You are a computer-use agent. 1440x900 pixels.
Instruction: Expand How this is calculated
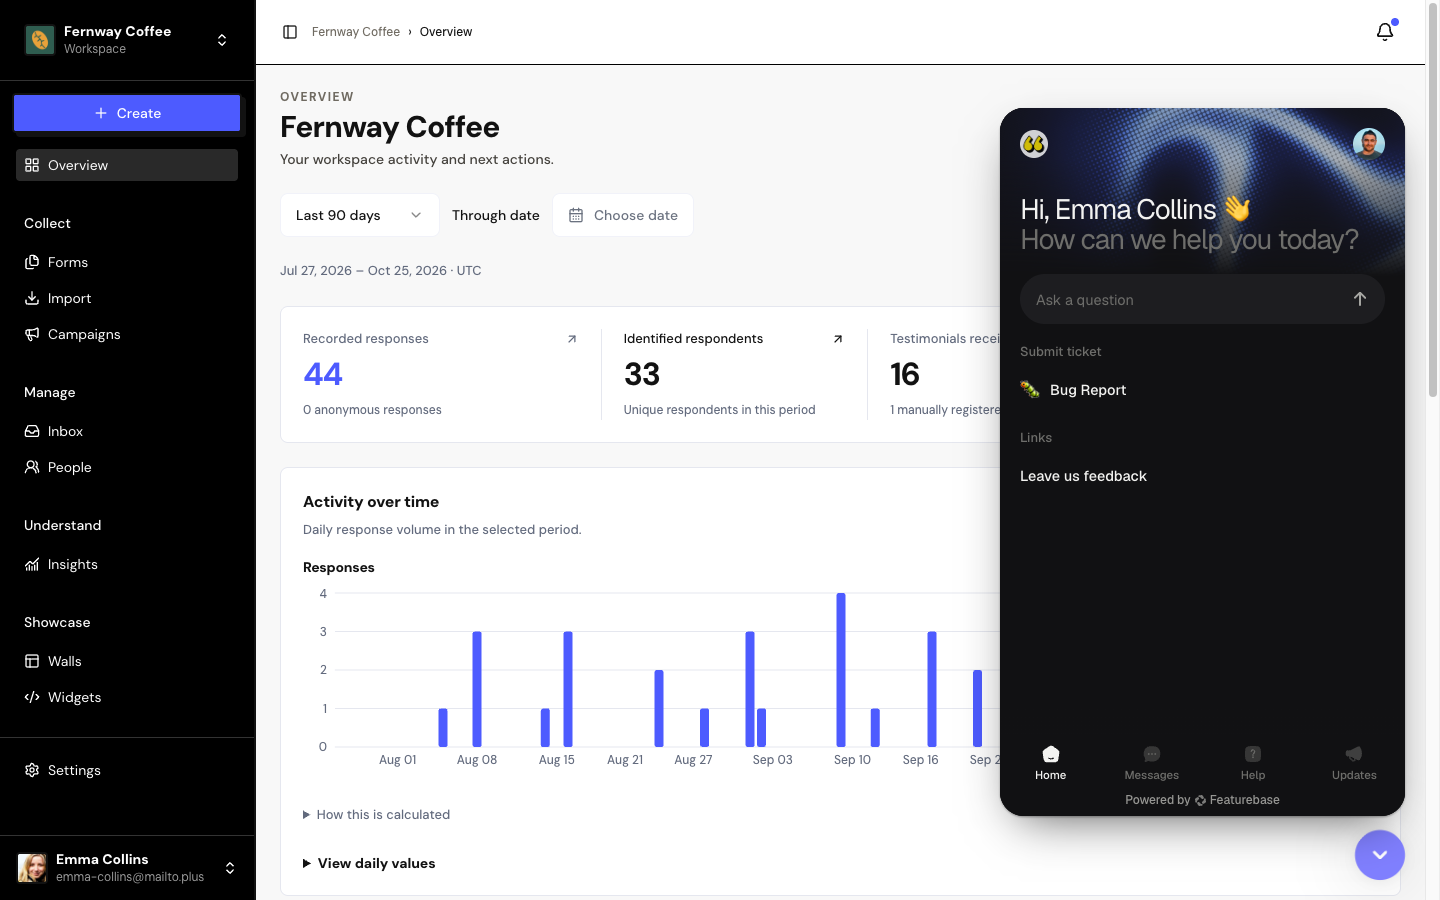[377, 815]
